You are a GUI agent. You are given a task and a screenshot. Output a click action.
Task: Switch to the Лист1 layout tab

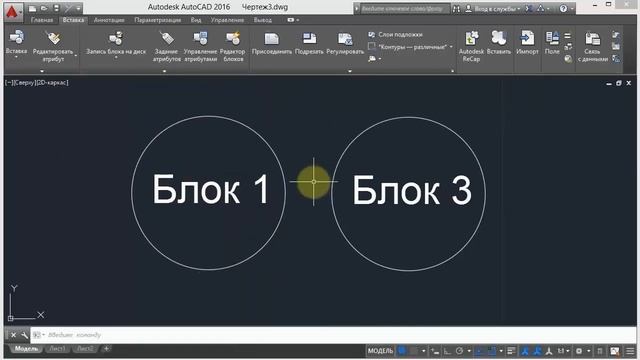point(57,349)
